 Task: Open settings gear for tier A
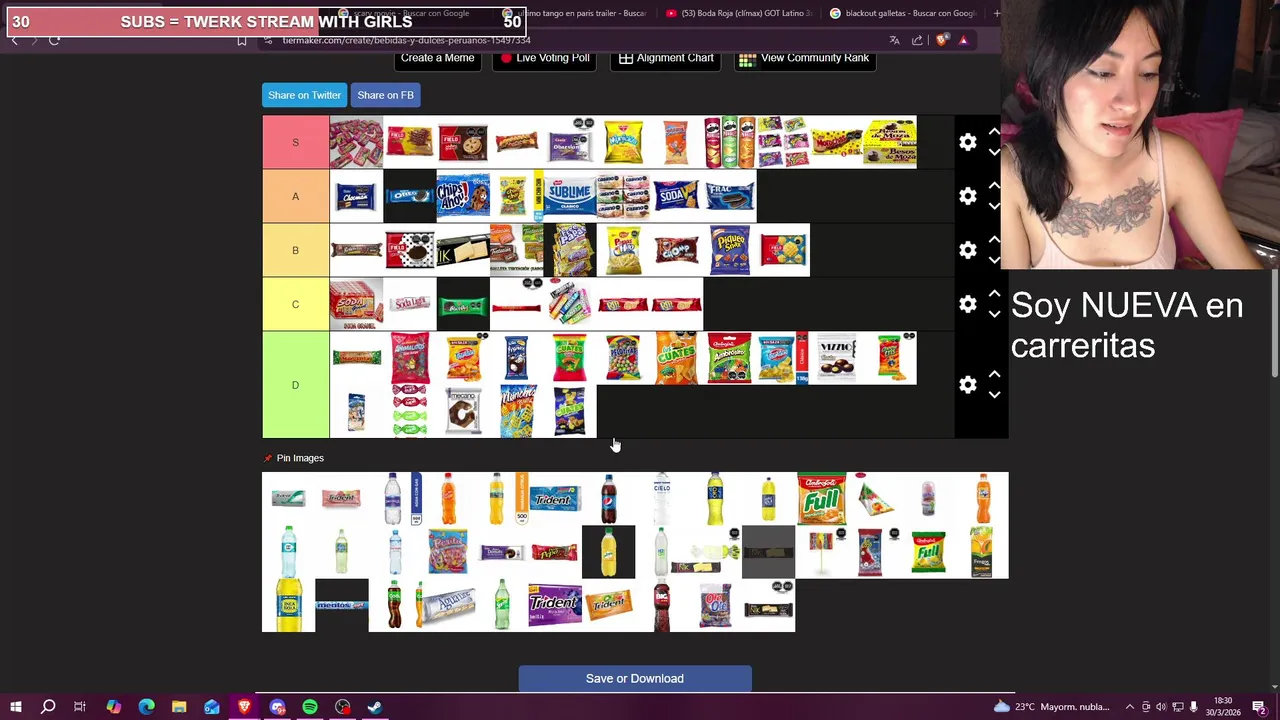click(x=967, y=196)
